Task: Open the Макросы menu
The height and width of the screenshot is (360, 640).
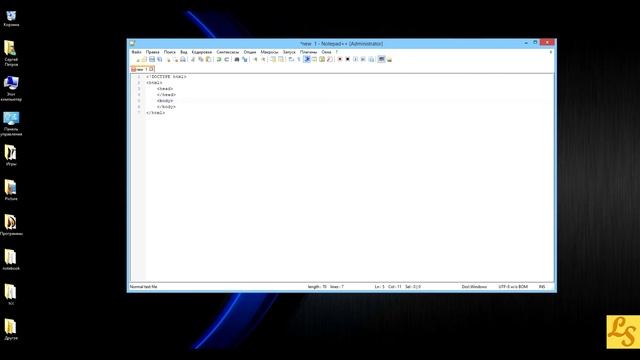Action: click(x=269, y=52)
